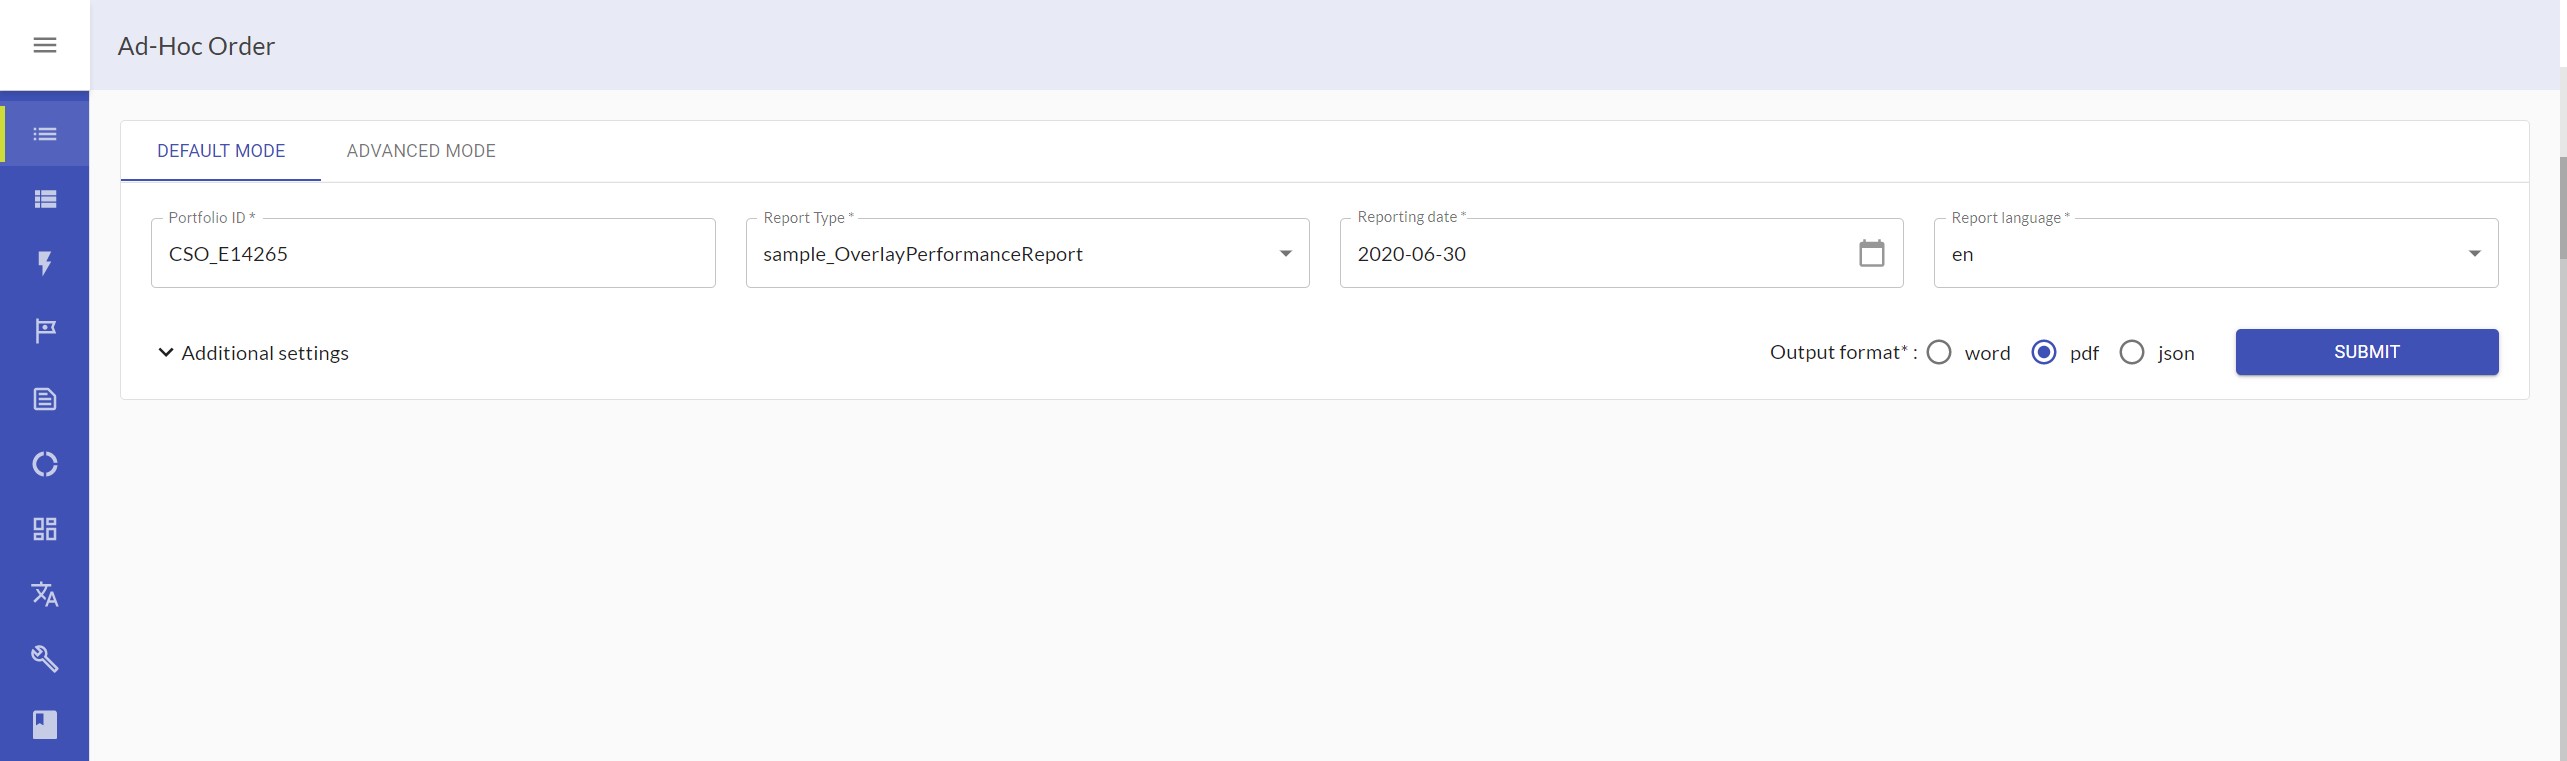Viewport: 2567px width, 761px height.
Task: Select the word output format
Action: [x=1939, y=353]
